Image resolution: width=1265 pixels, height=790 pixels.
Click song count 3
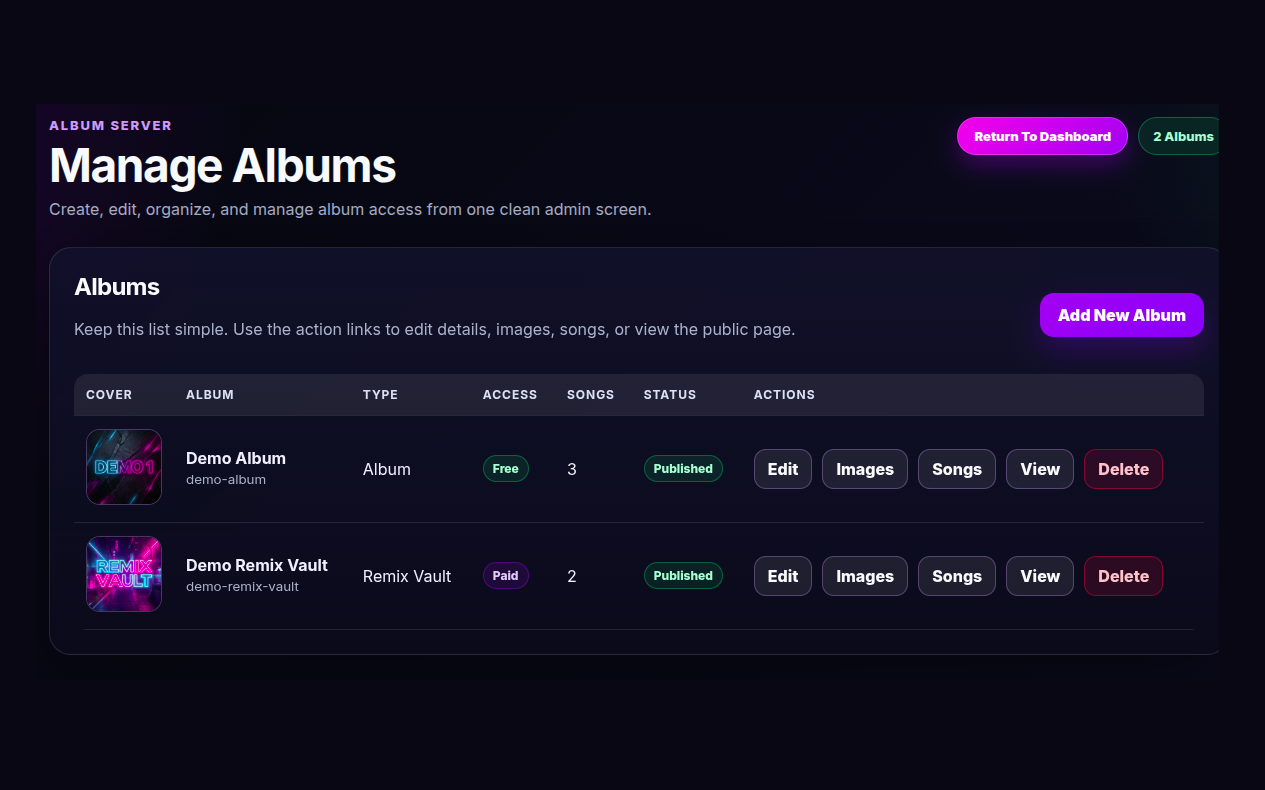572,469
